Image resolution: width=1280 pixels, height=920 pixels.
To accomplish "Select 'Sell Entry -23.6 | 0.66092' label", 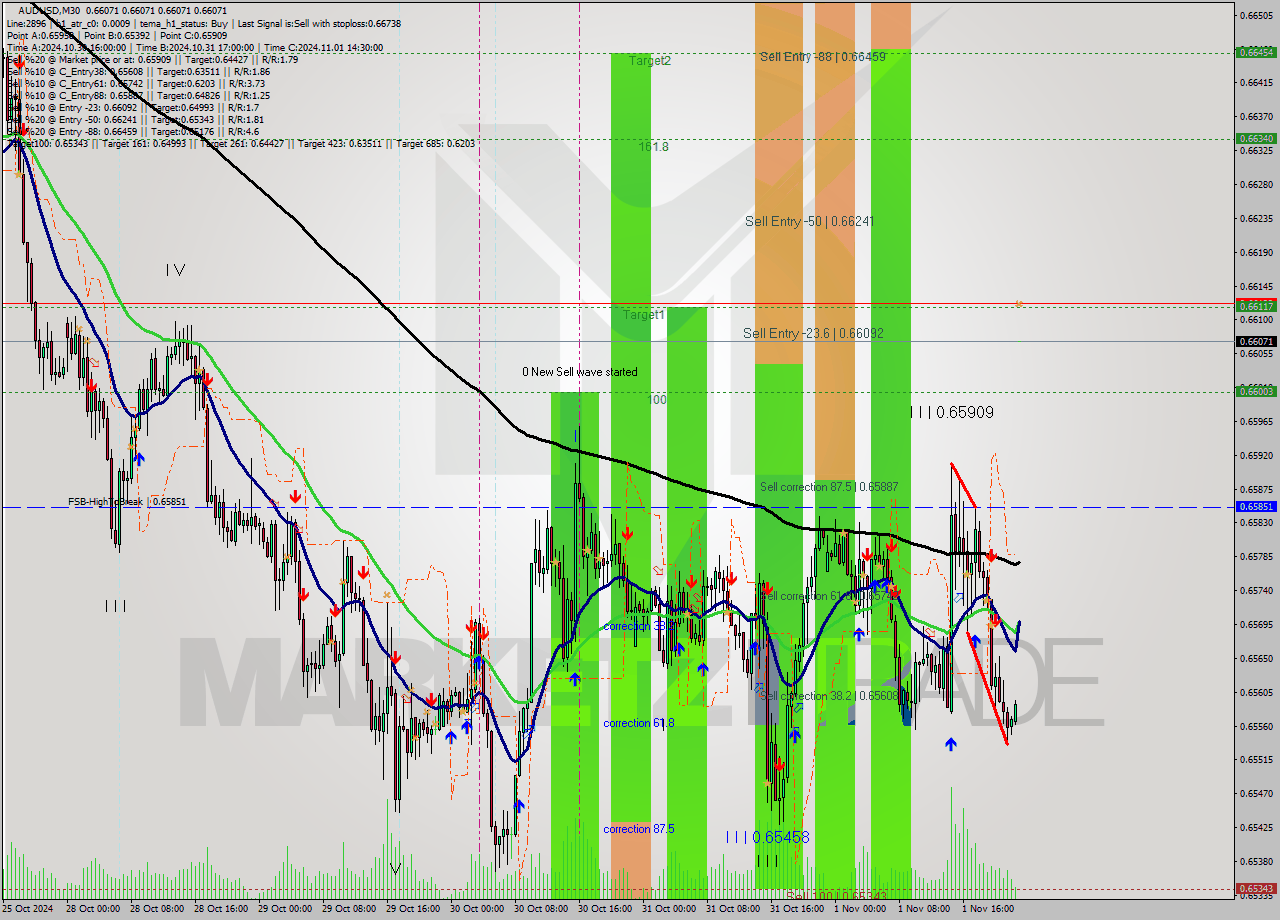I will pyautogui.click(x=813, y=333).
